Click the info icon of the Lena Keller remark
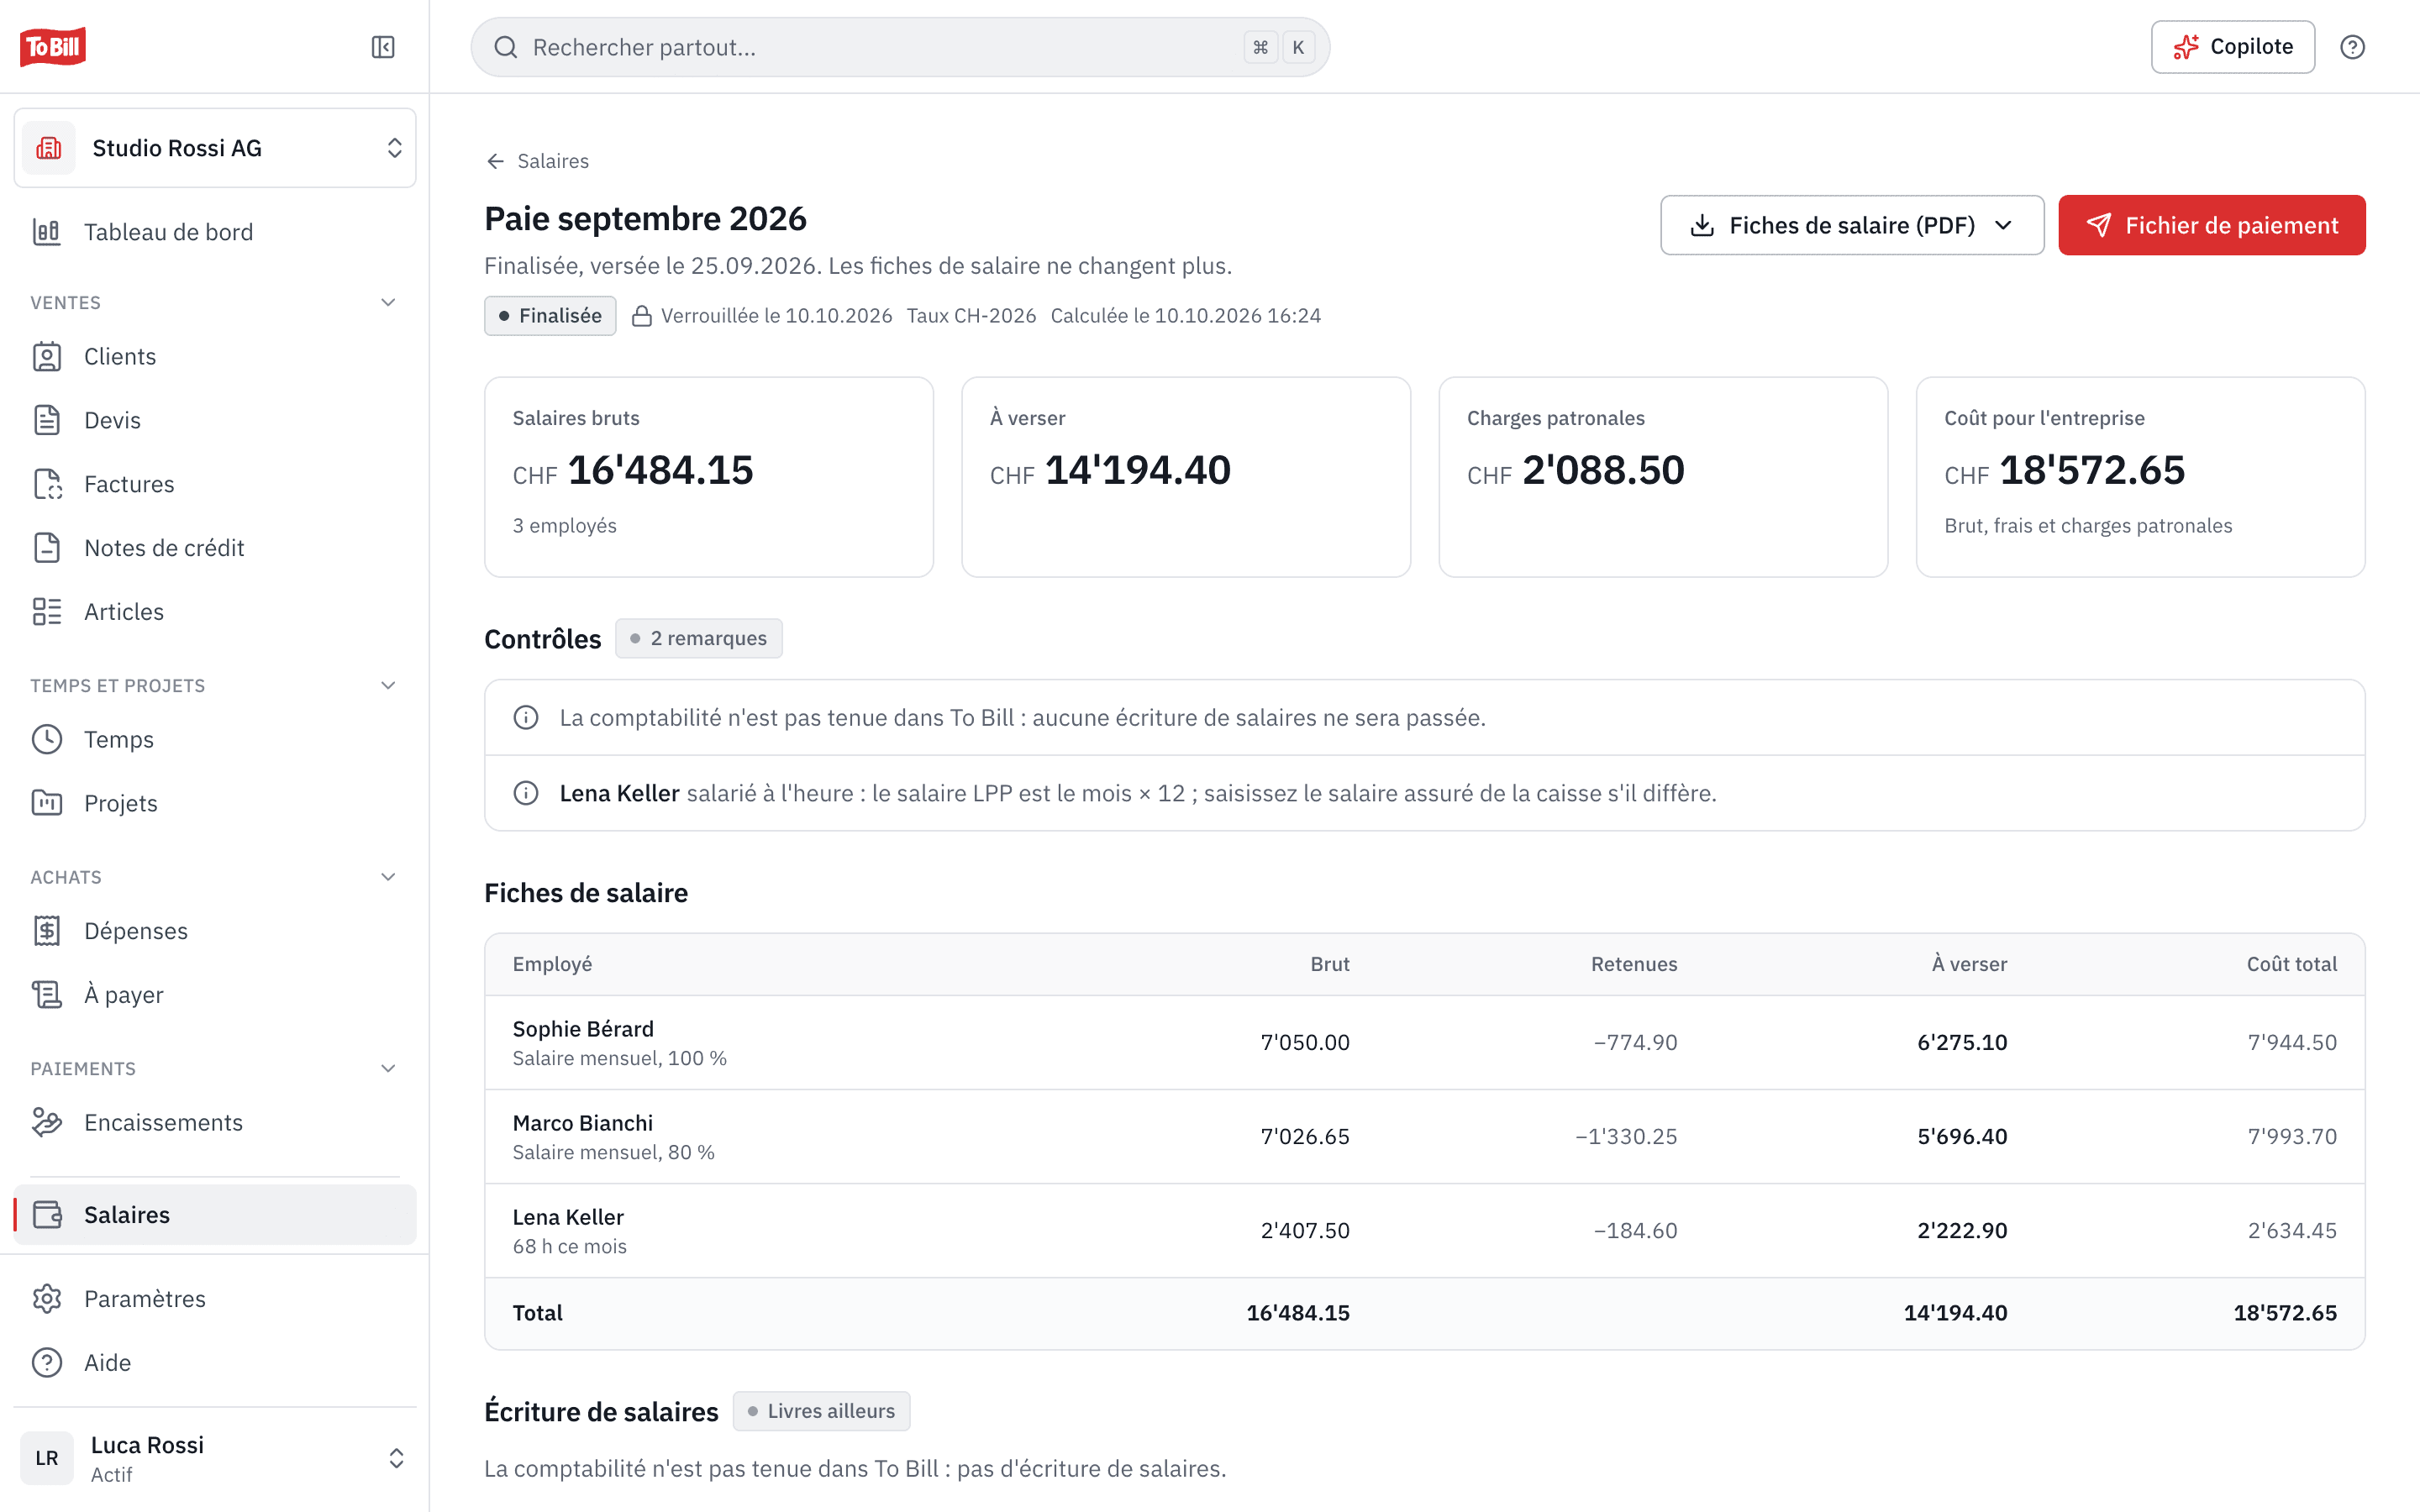This screenshot has width=2420, height=1512. (526, 793)
